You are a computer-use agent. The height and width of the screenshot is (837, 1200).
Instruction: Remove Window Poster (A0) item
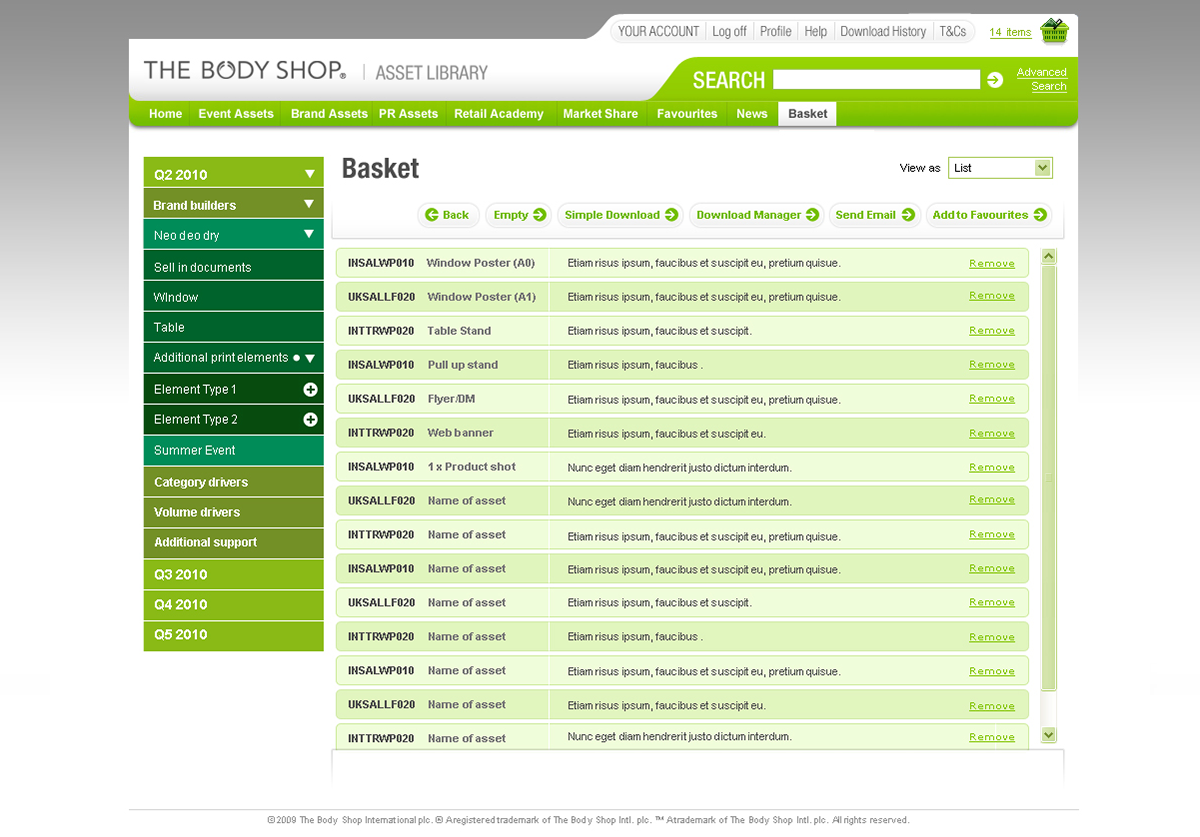coord(992,264)
